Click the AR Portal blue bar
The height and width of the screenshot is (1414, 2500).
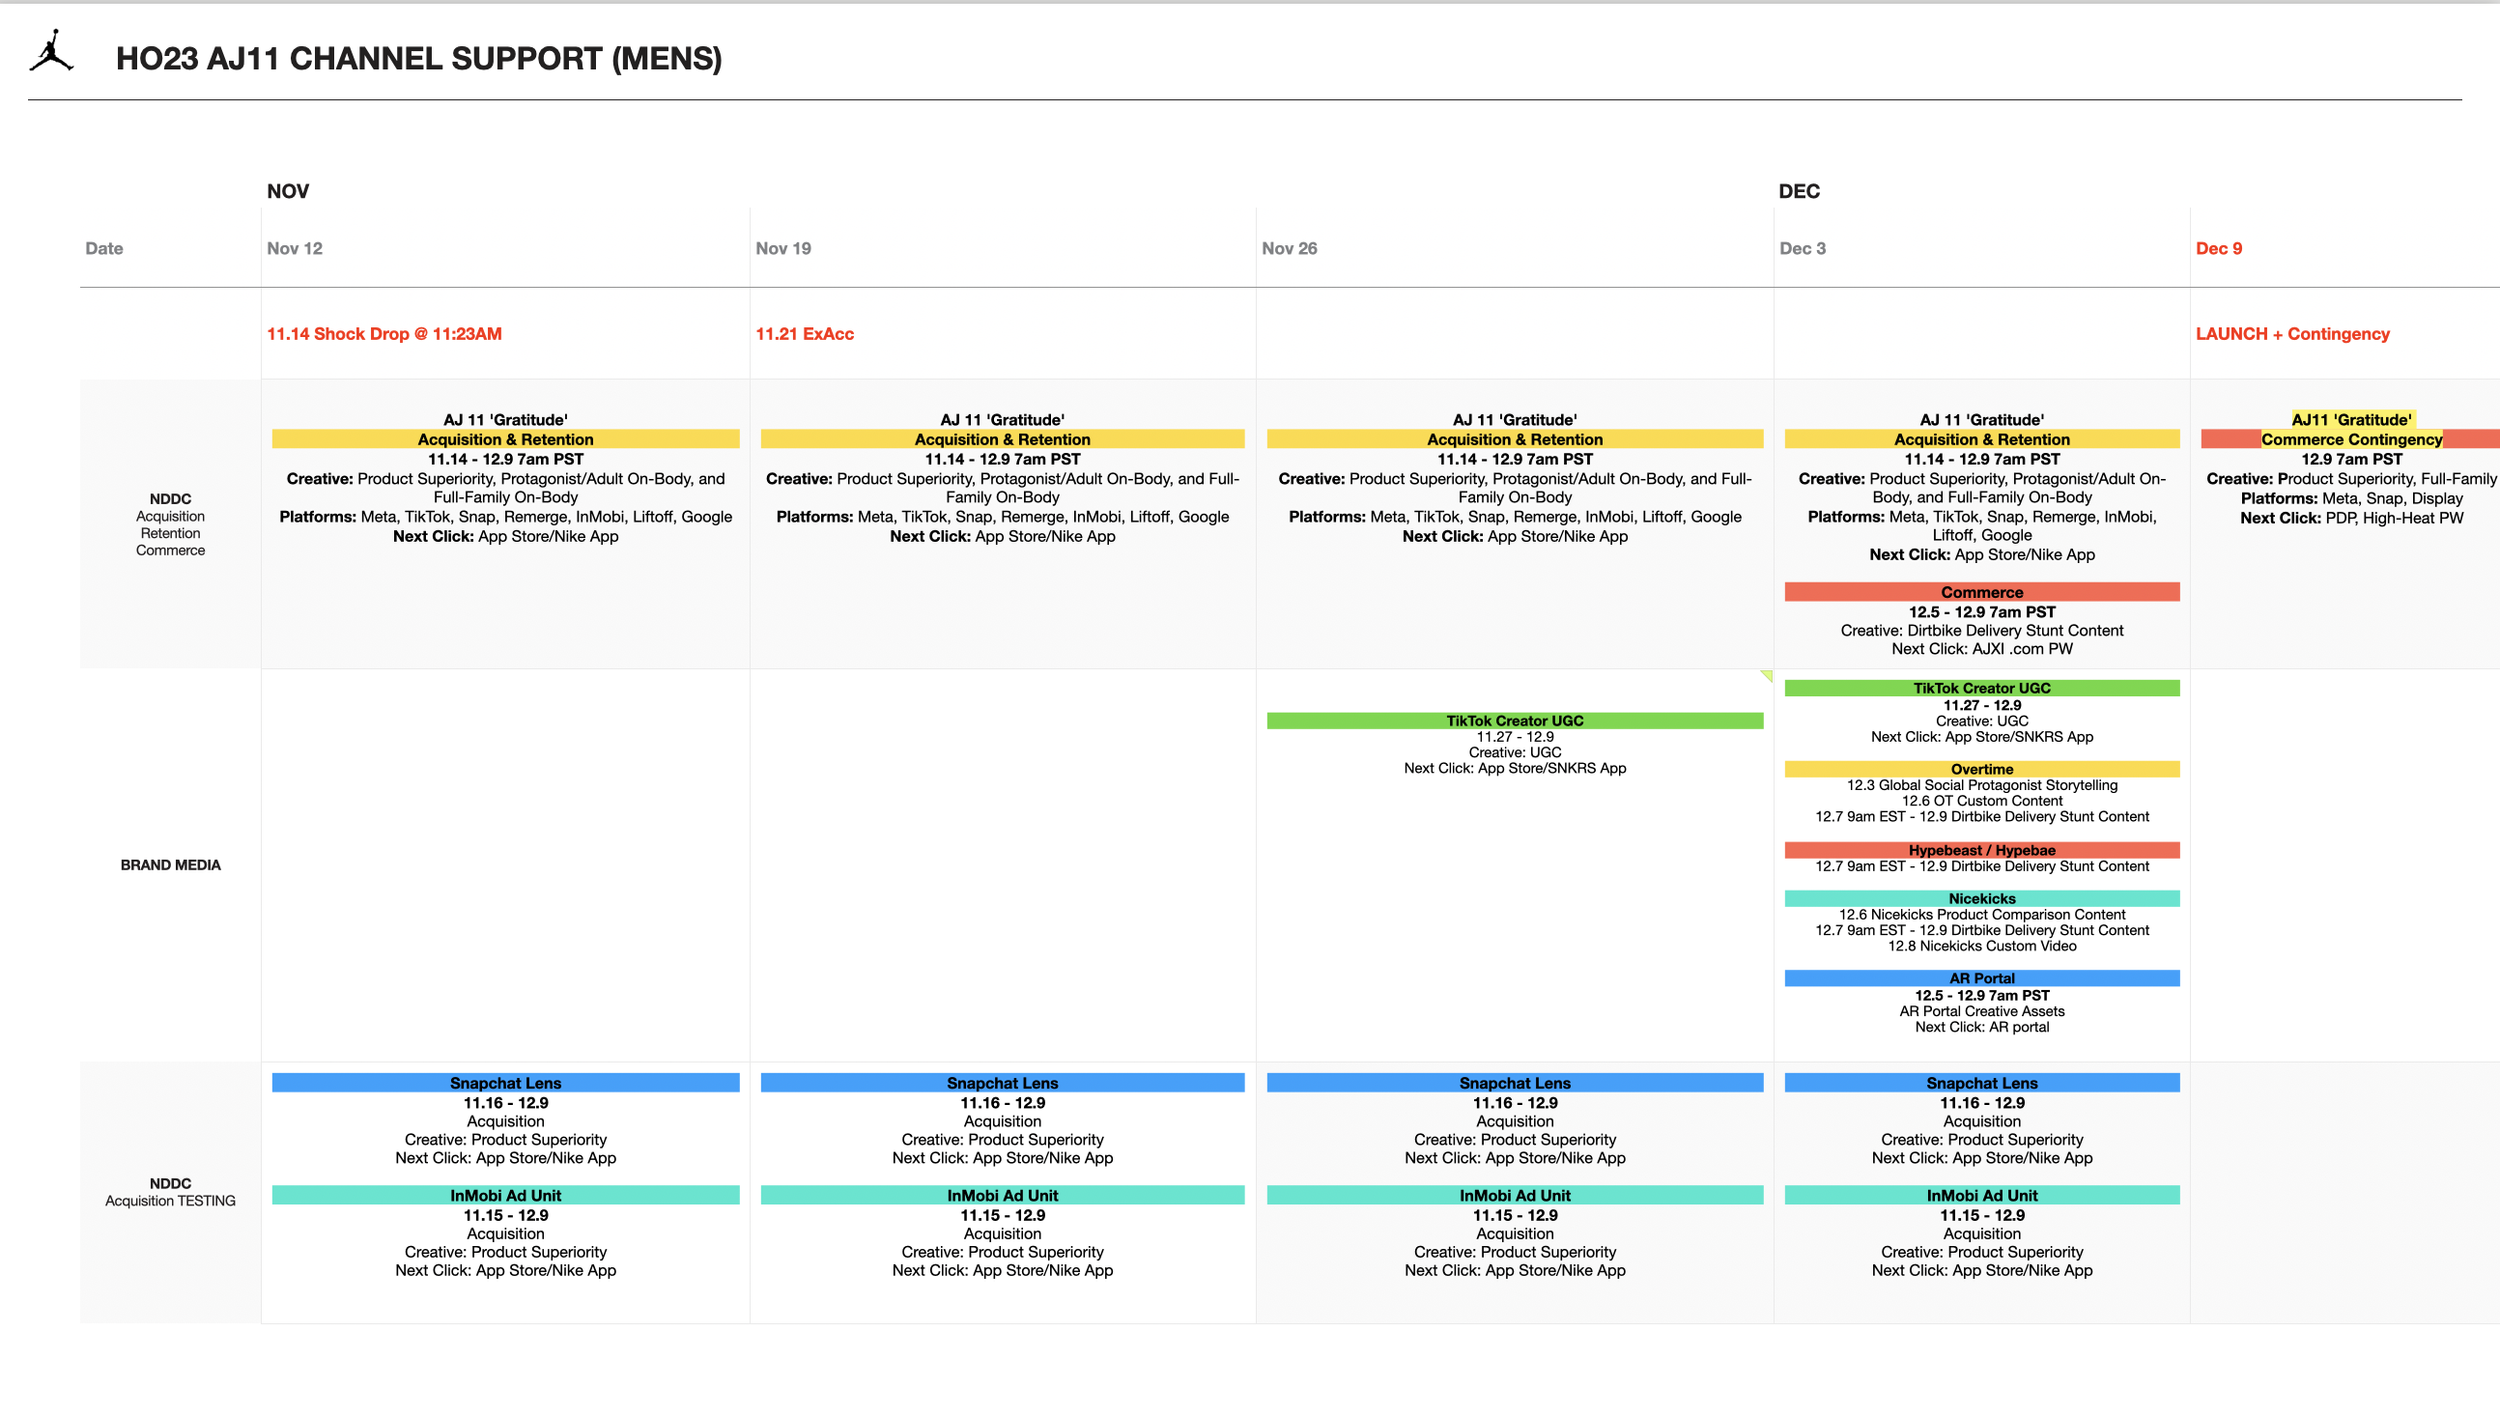[1982, 978]
